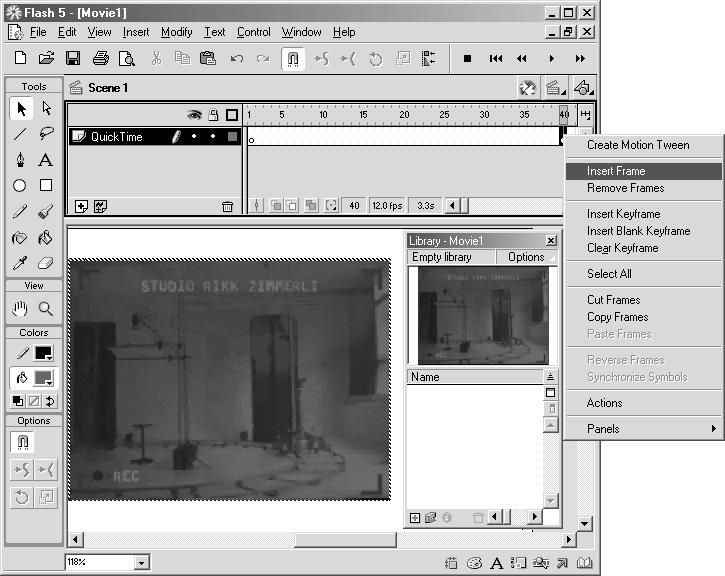The image size is (725, 576).
Task: Click the Align toolbar icon
Action: coord(428,59)
